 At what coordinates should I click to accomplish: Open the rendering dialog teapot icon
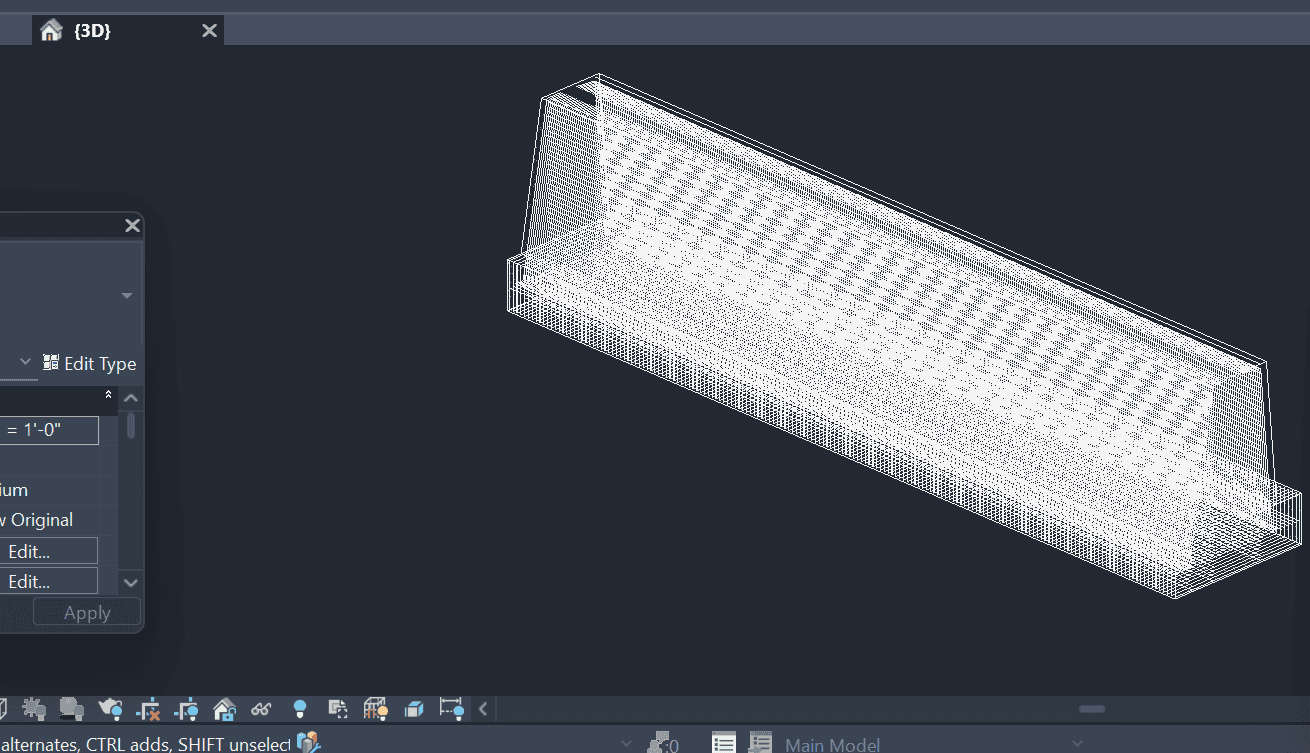tap(110, 709)
